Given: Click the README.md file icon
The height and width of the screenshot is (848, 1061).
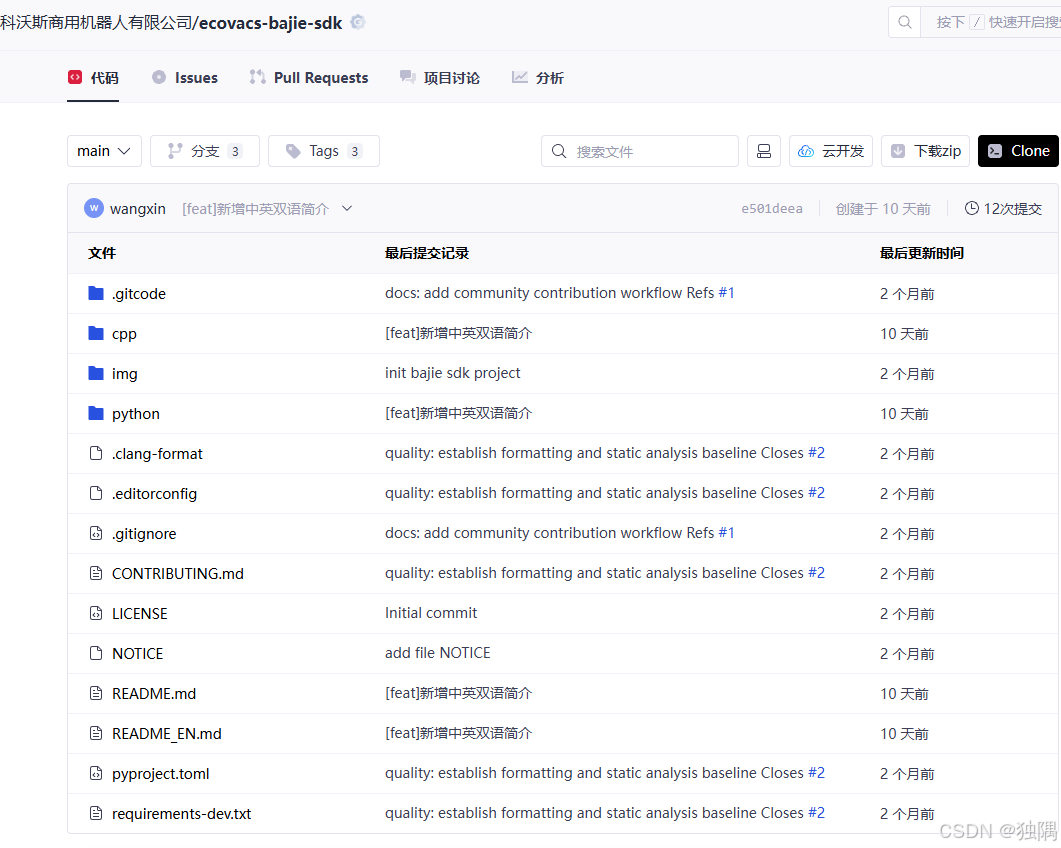Looking at the screenshot, I should [x=96, y=692].
